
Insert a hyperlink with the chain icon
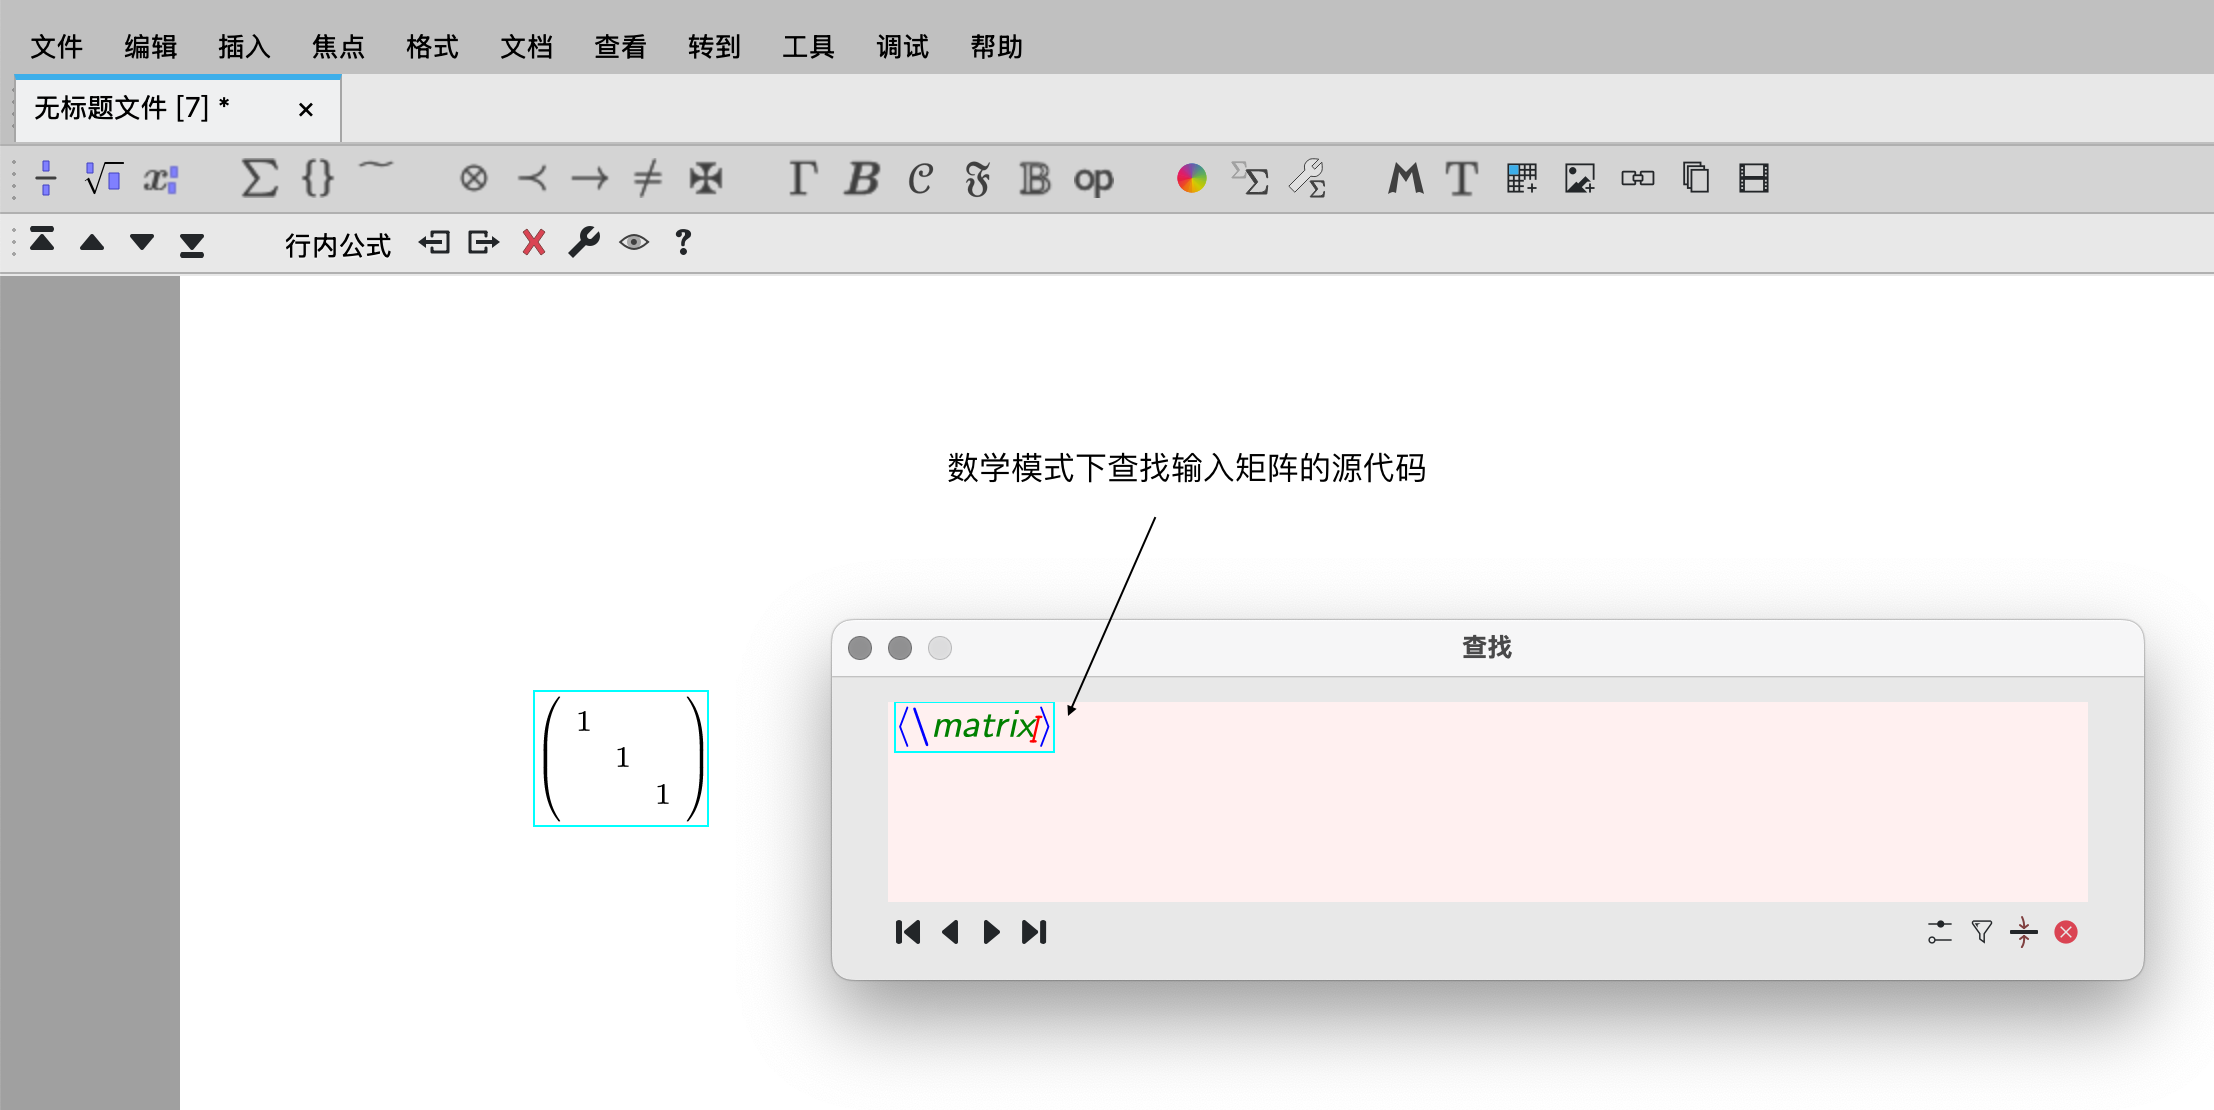point(1637,178)
